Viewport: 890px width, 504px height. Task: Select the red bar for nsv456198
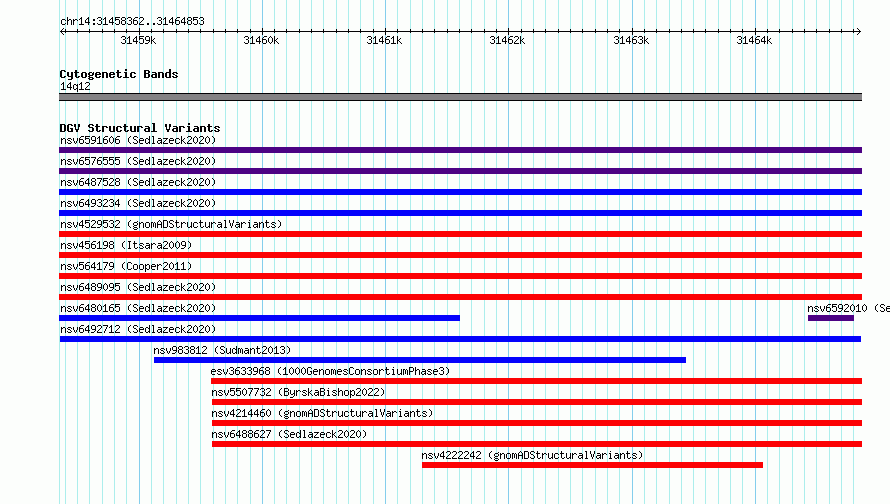pyautogui.click(x=460, y=255)
